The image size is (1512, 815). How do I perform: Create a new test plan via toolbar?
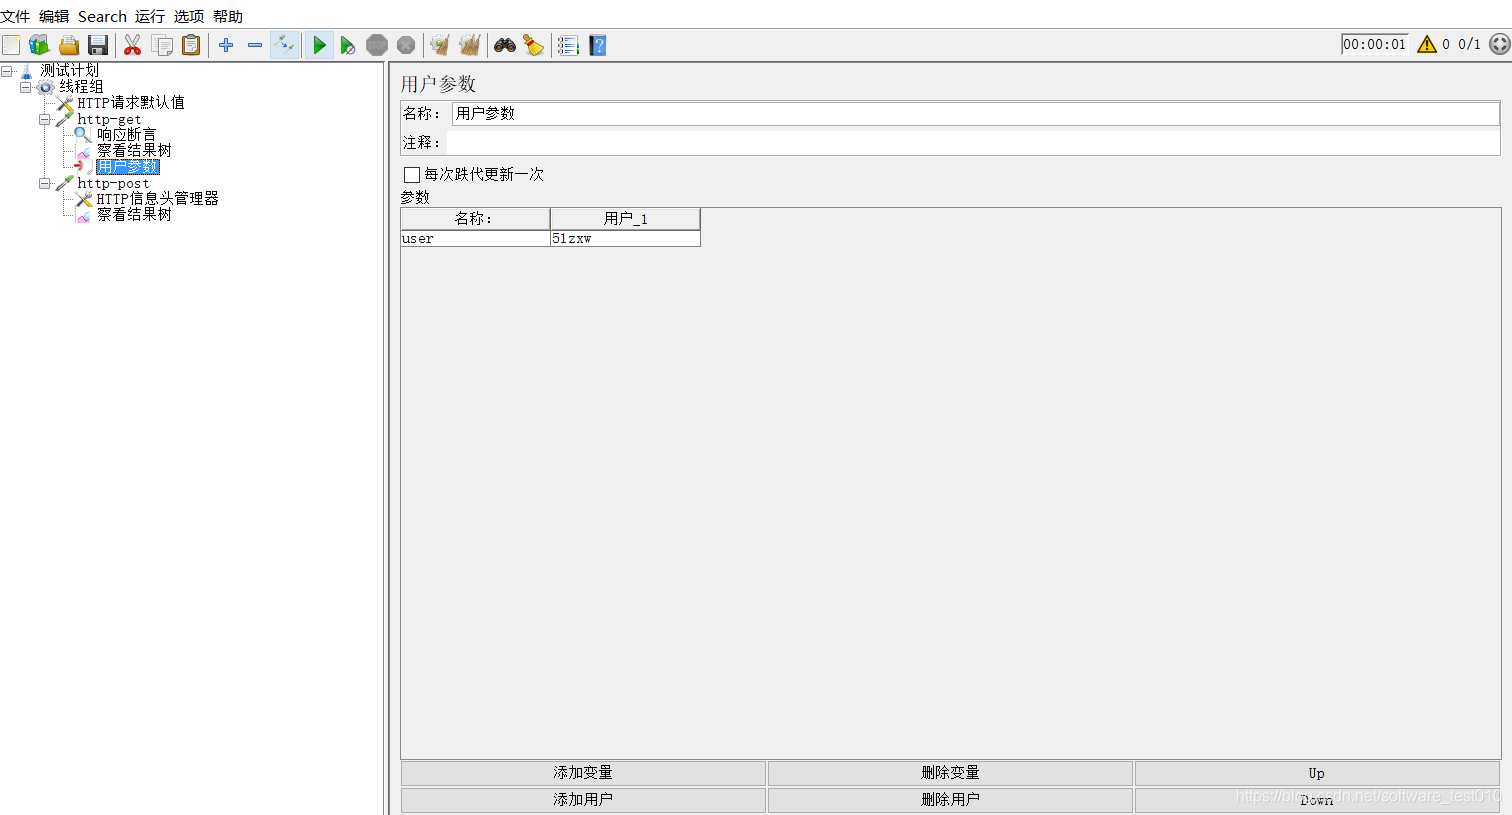11,45
